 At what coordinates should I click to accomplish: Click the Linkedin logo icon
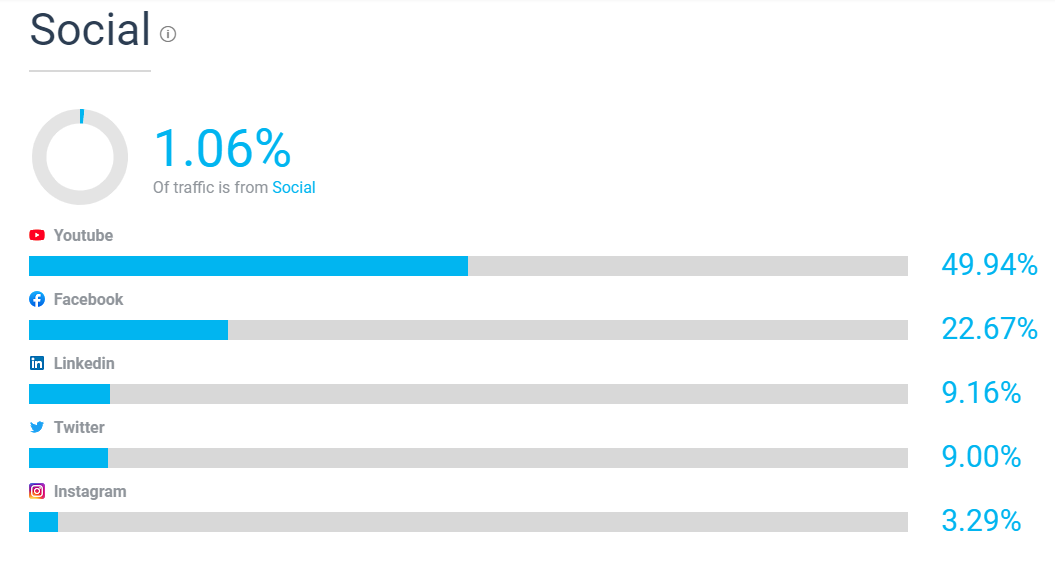click(37, 363)
